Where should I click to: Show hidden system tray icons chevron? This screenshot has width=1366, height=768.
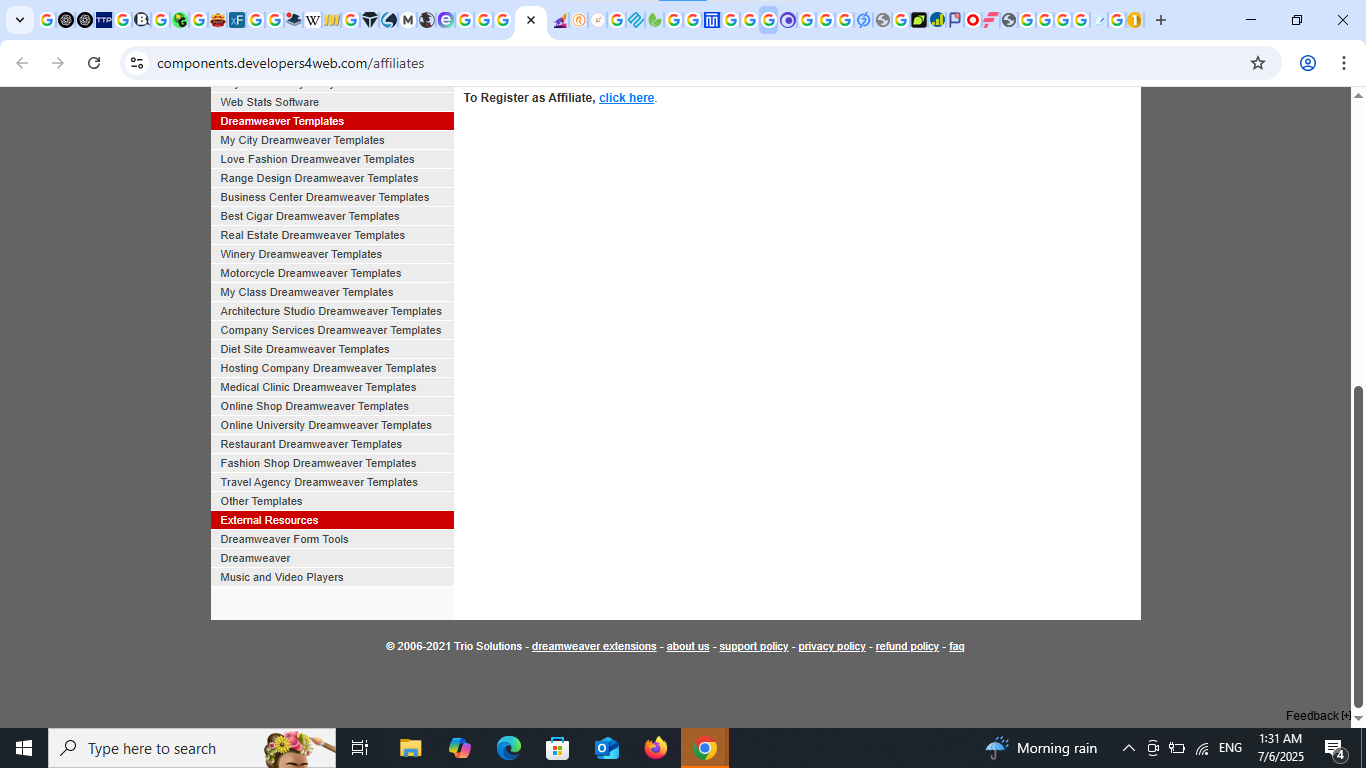coord(1129,748)
